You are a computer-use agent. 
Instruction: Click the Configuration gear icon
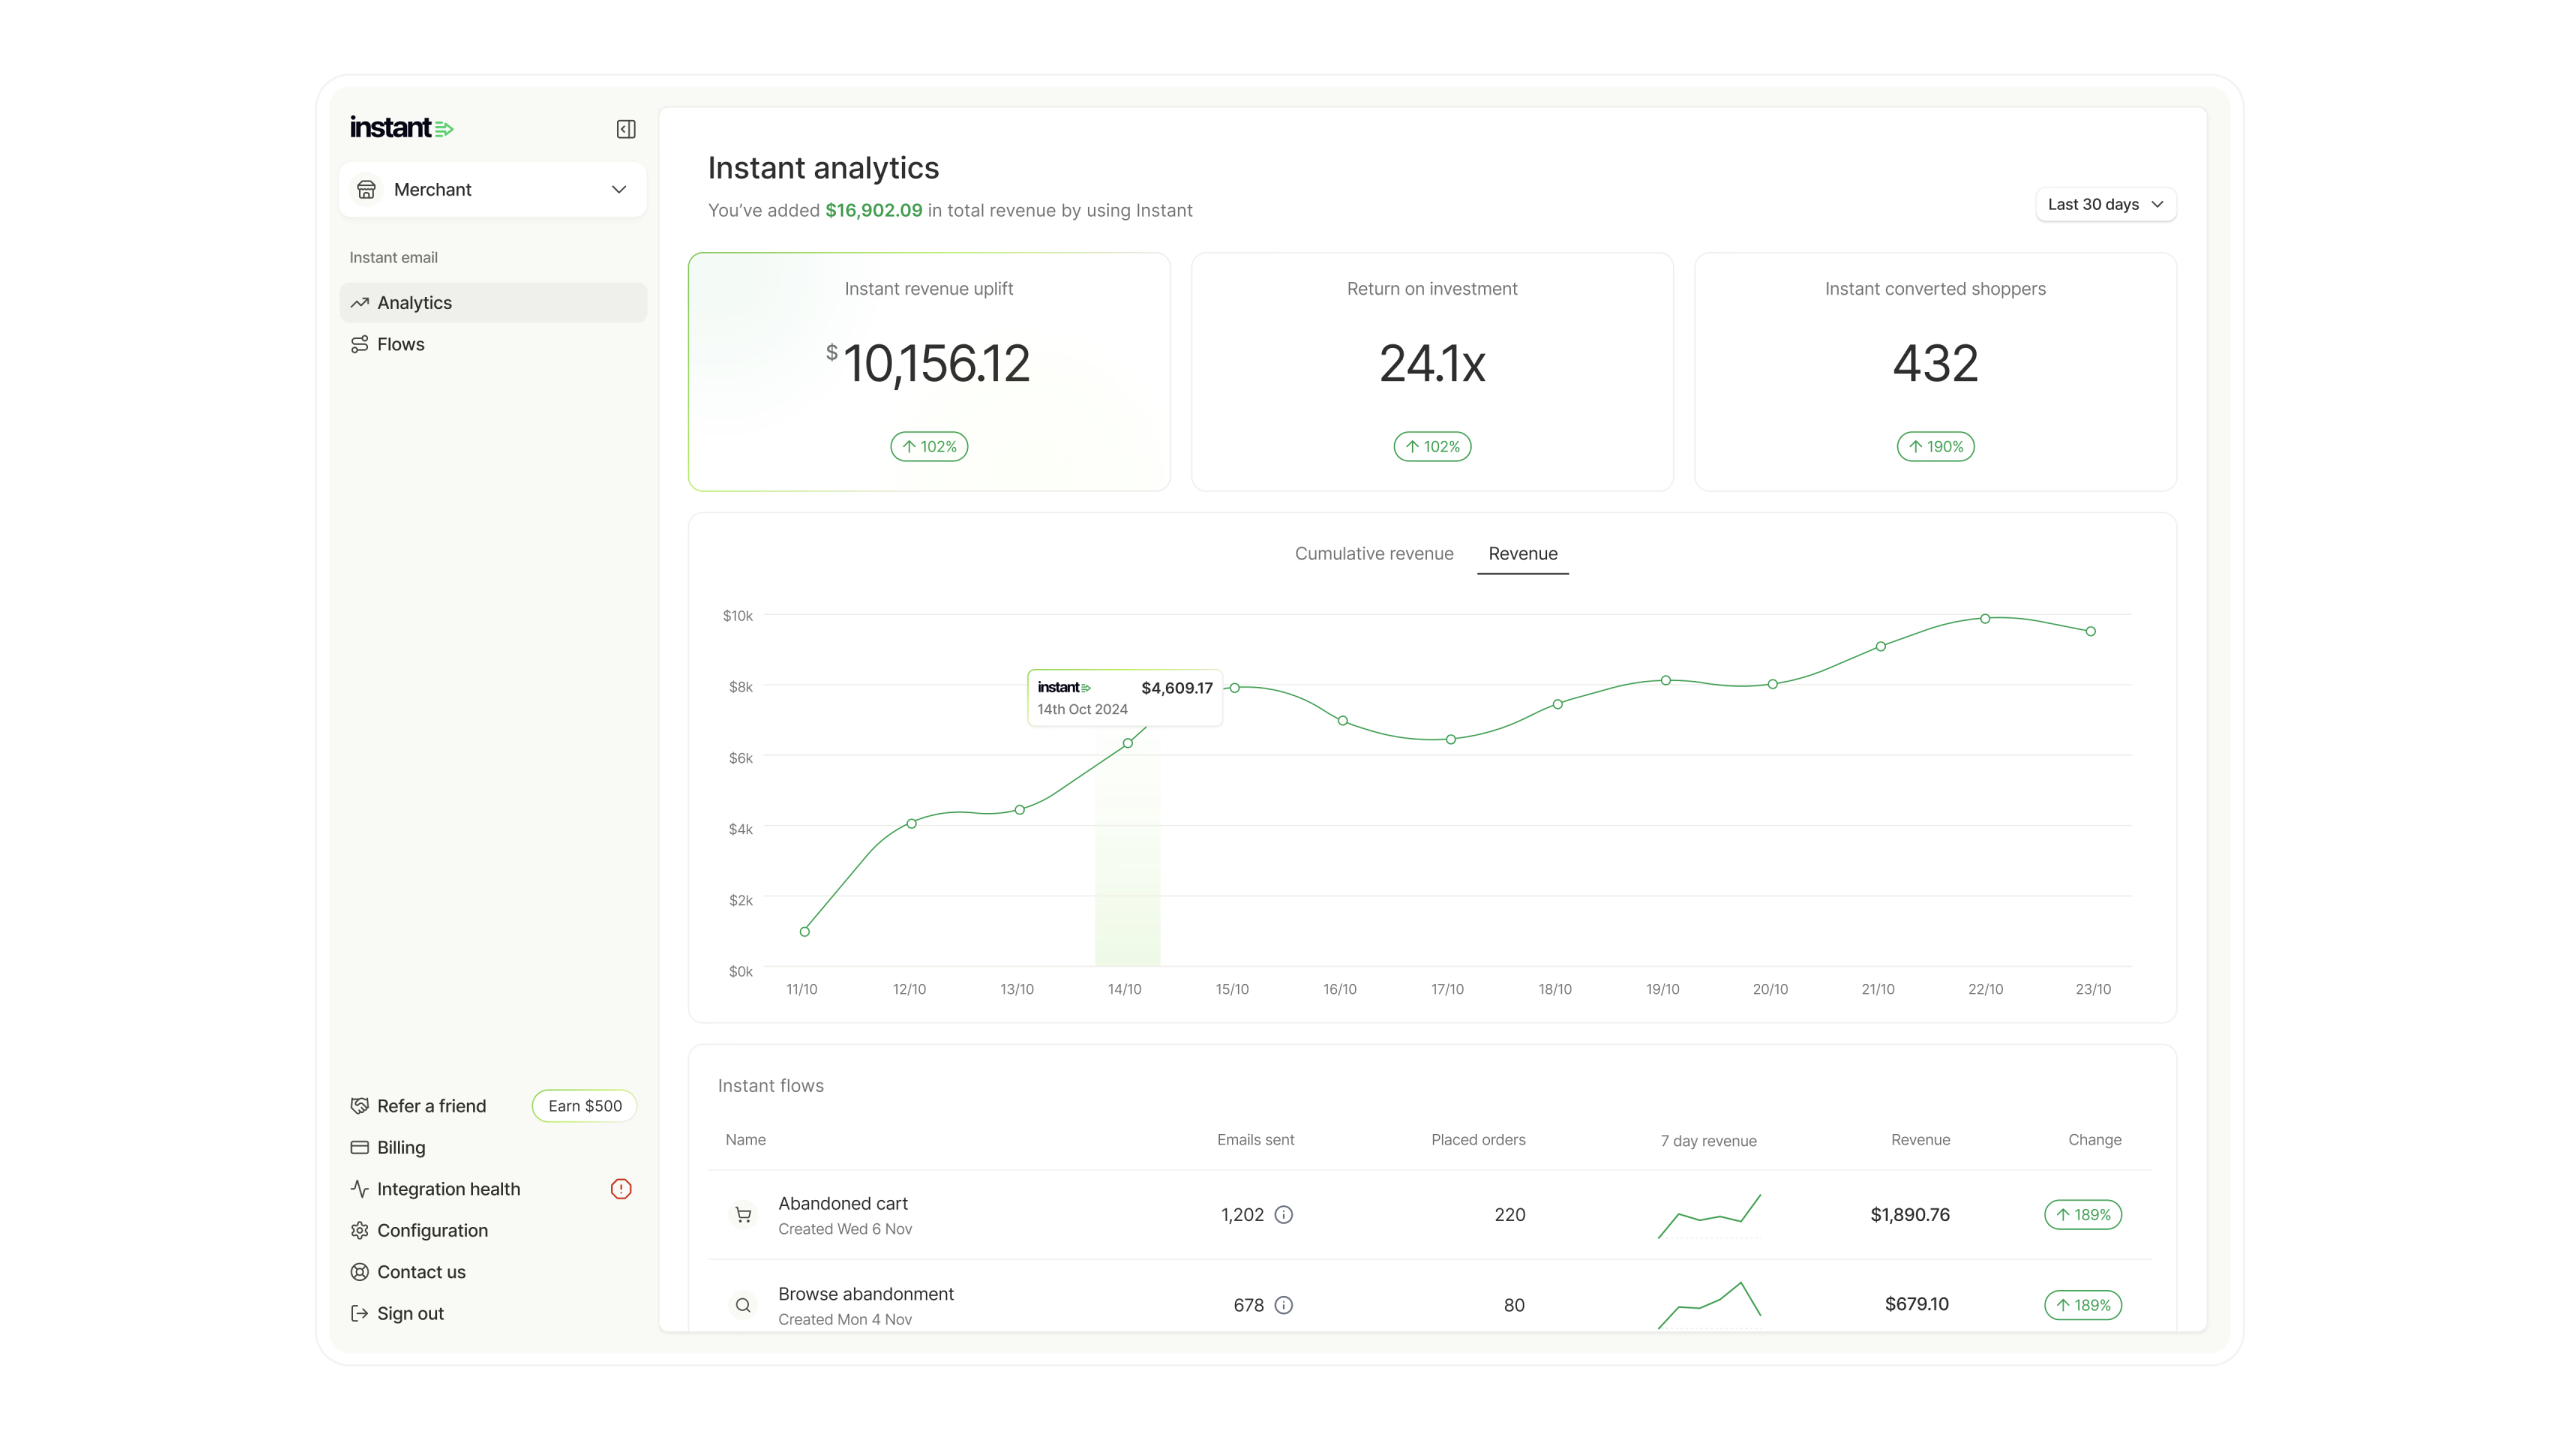coord(360,1231)
